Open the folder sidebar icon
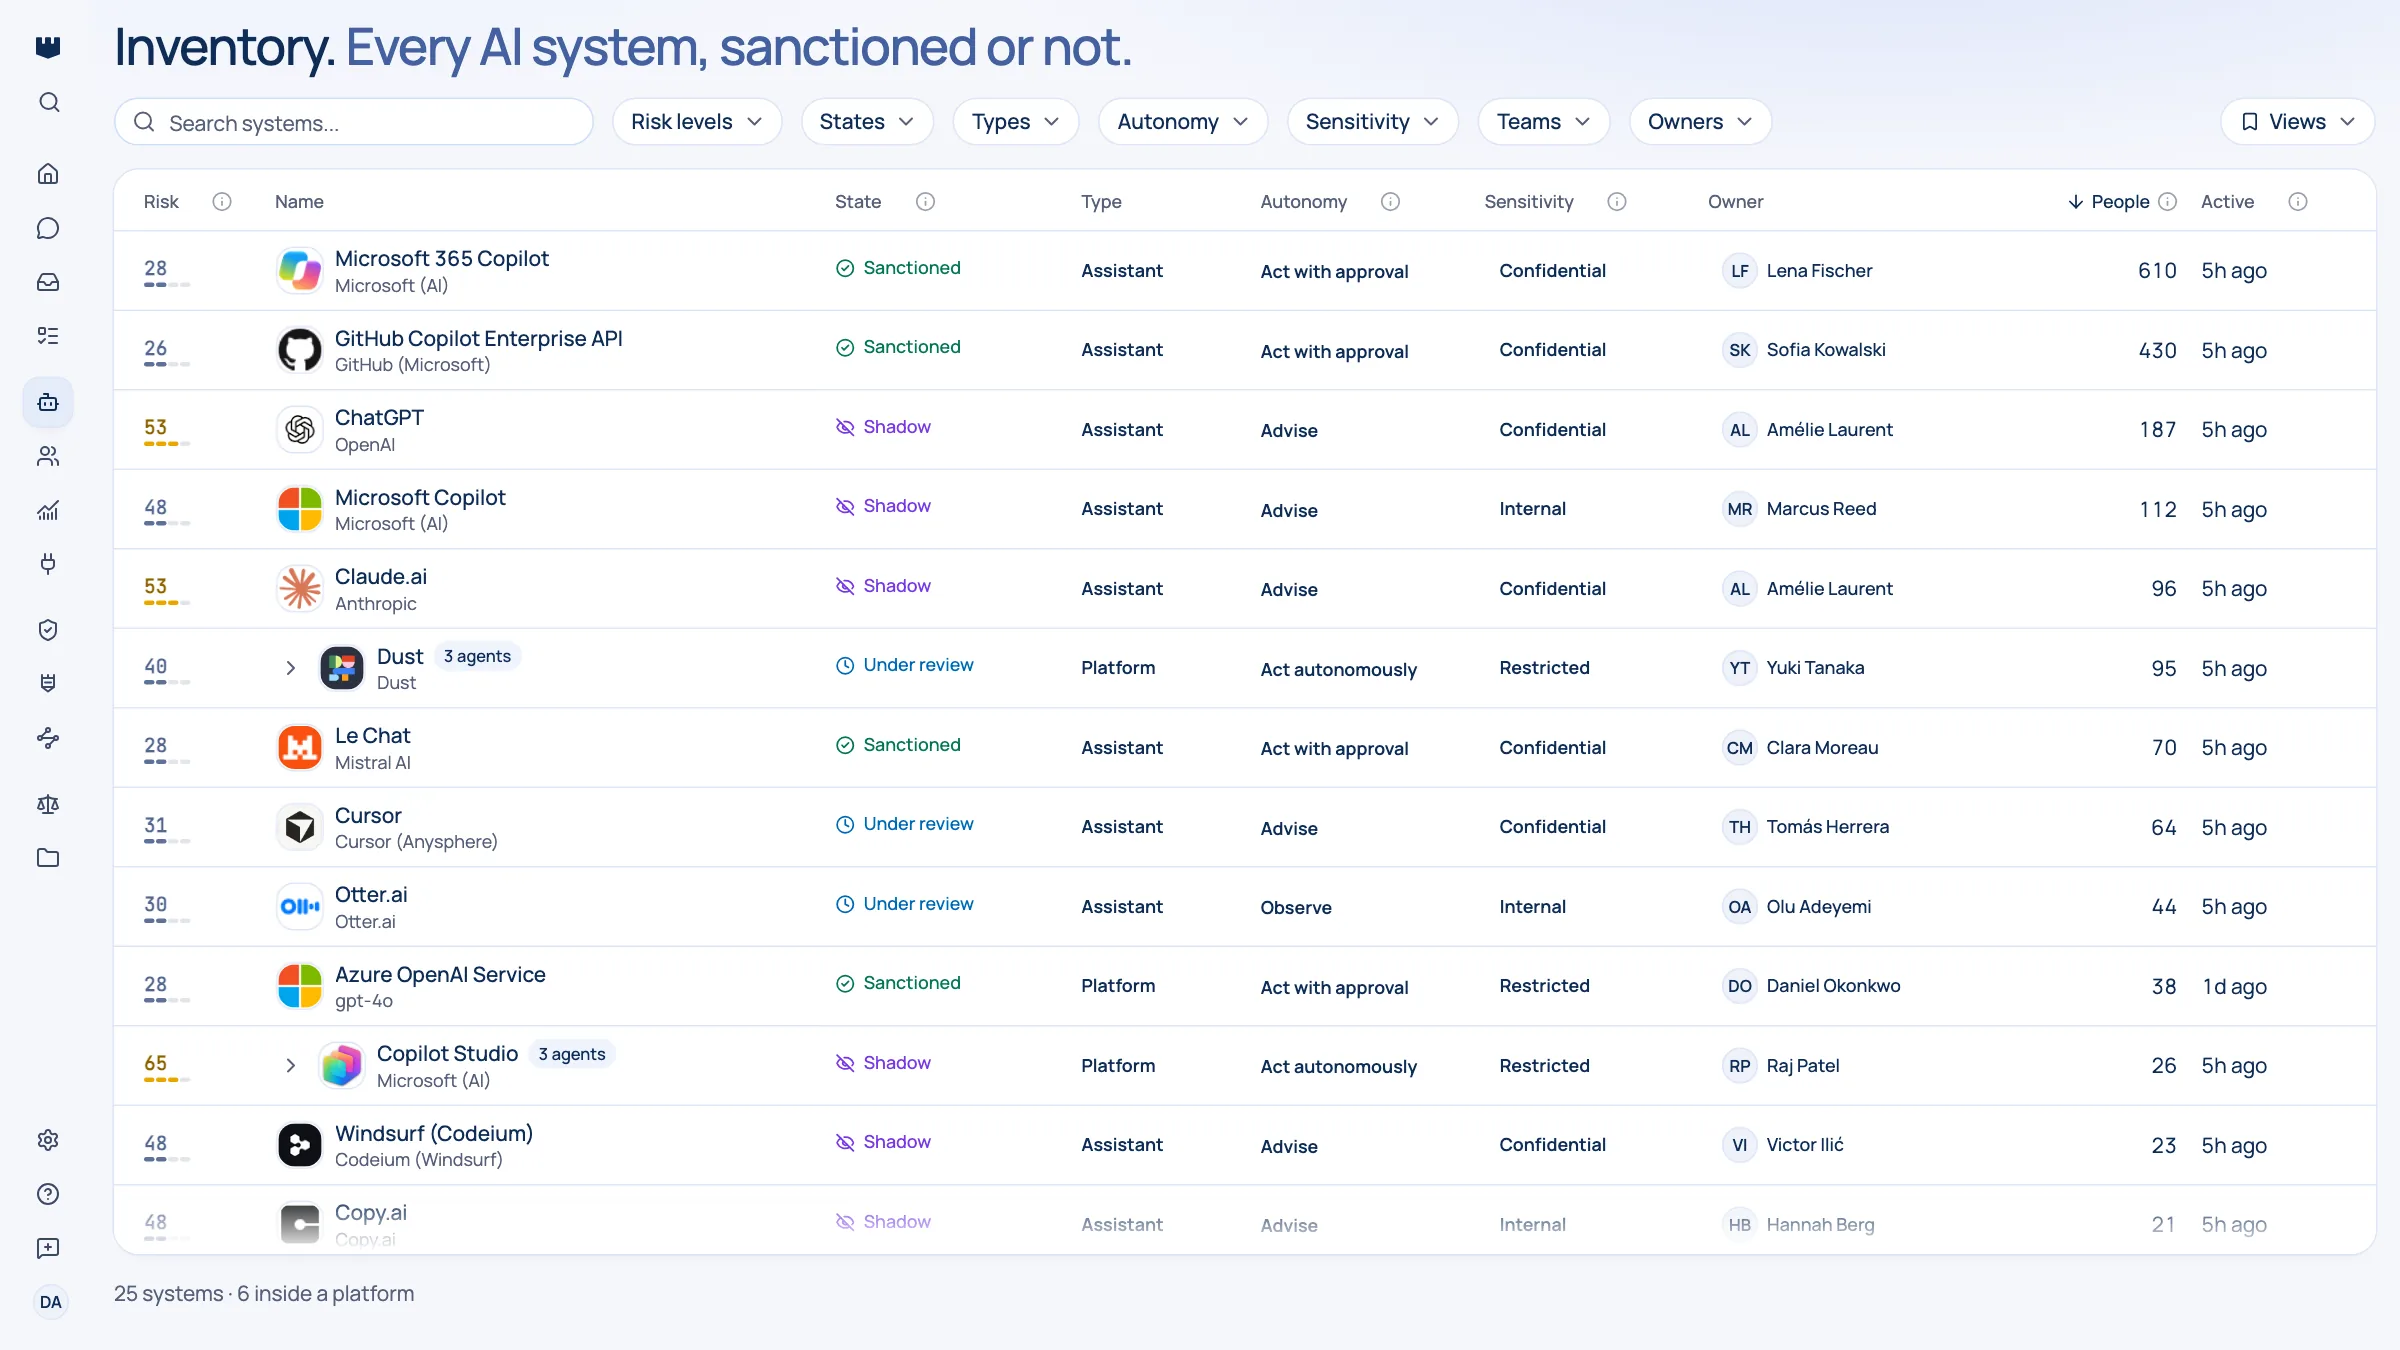The height and width of the screenshot is (1350, 2400). 48,858
